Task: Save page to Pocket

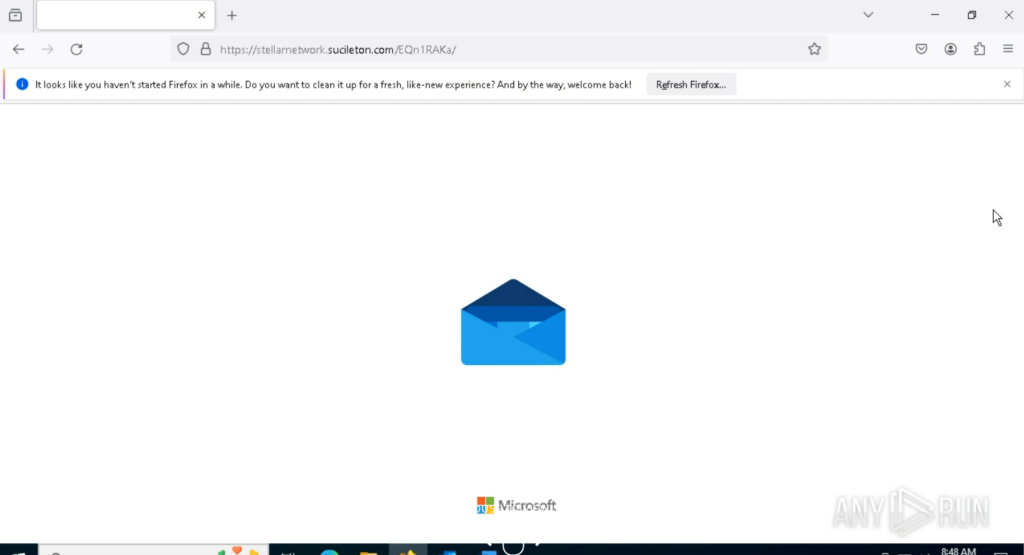Action: click(x=921, y=49)
